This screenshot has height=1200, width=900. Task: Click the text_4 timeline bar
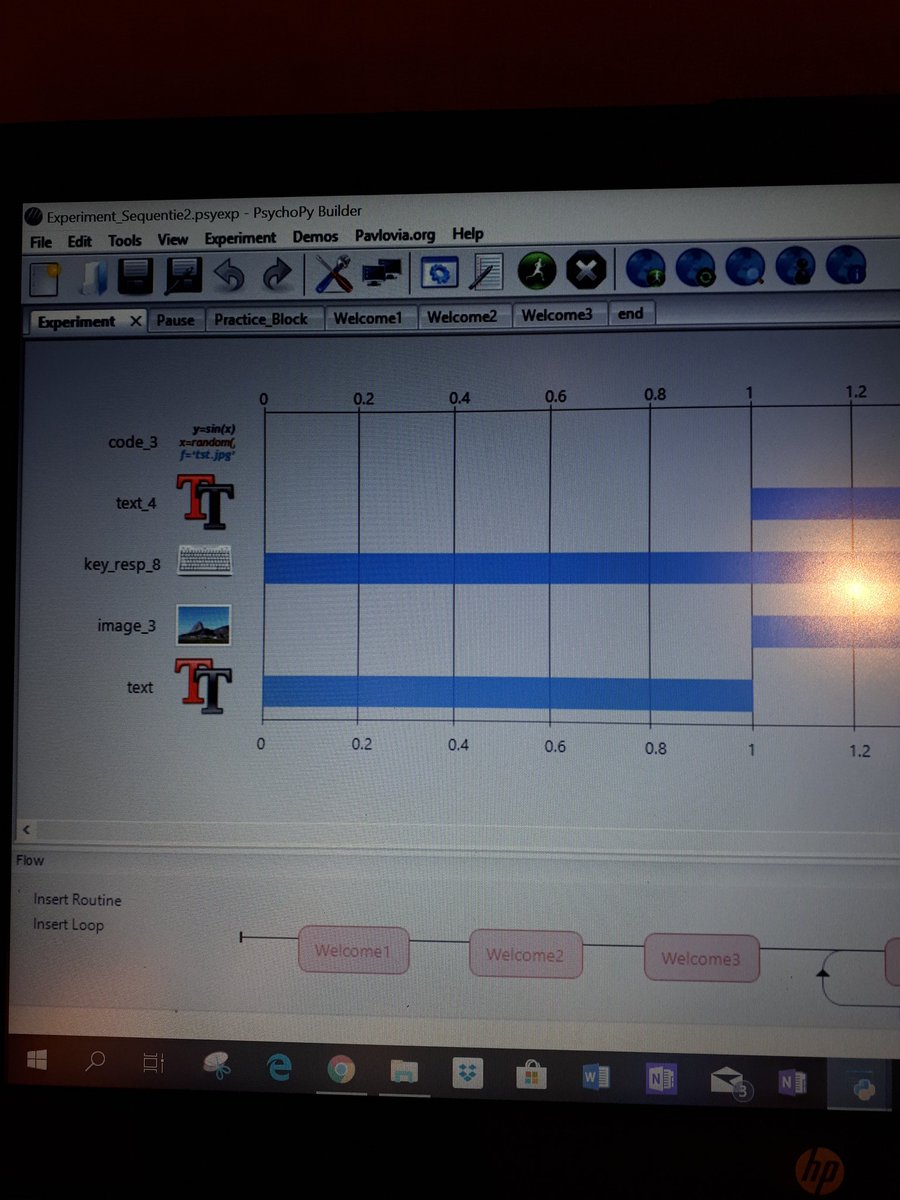(x=825, y=503)
